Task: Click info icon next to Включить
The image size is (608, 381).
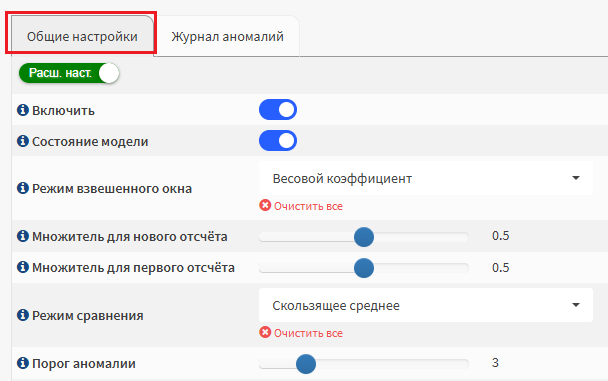Action: coord(23,110)
